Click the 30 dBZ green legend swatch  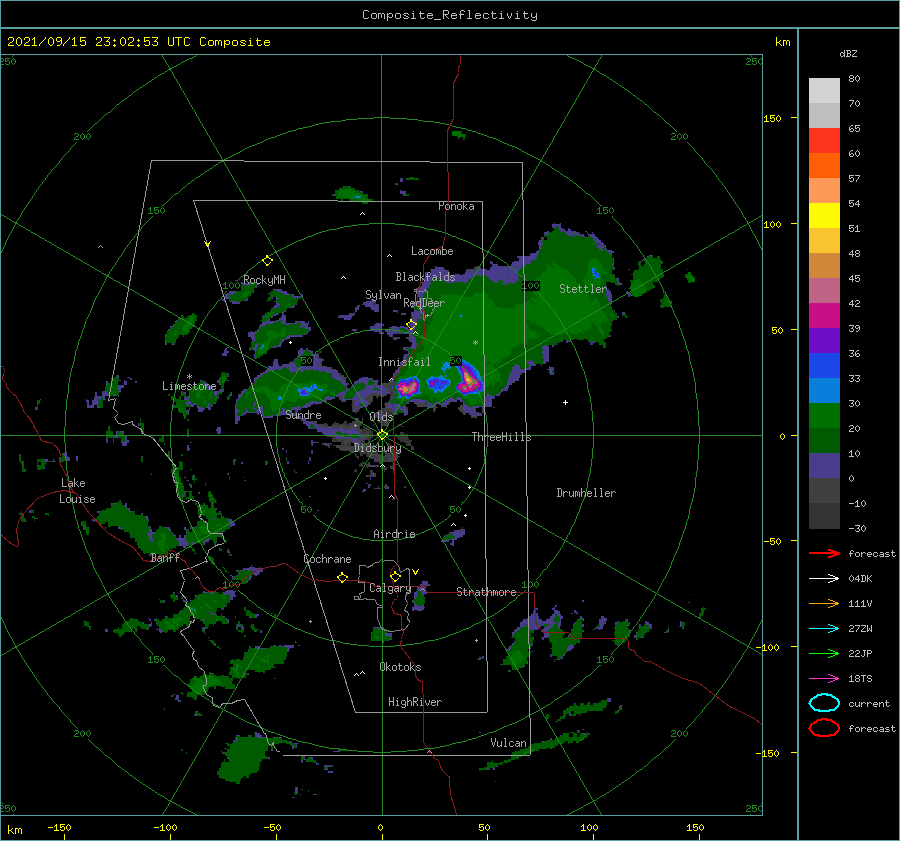824,415
